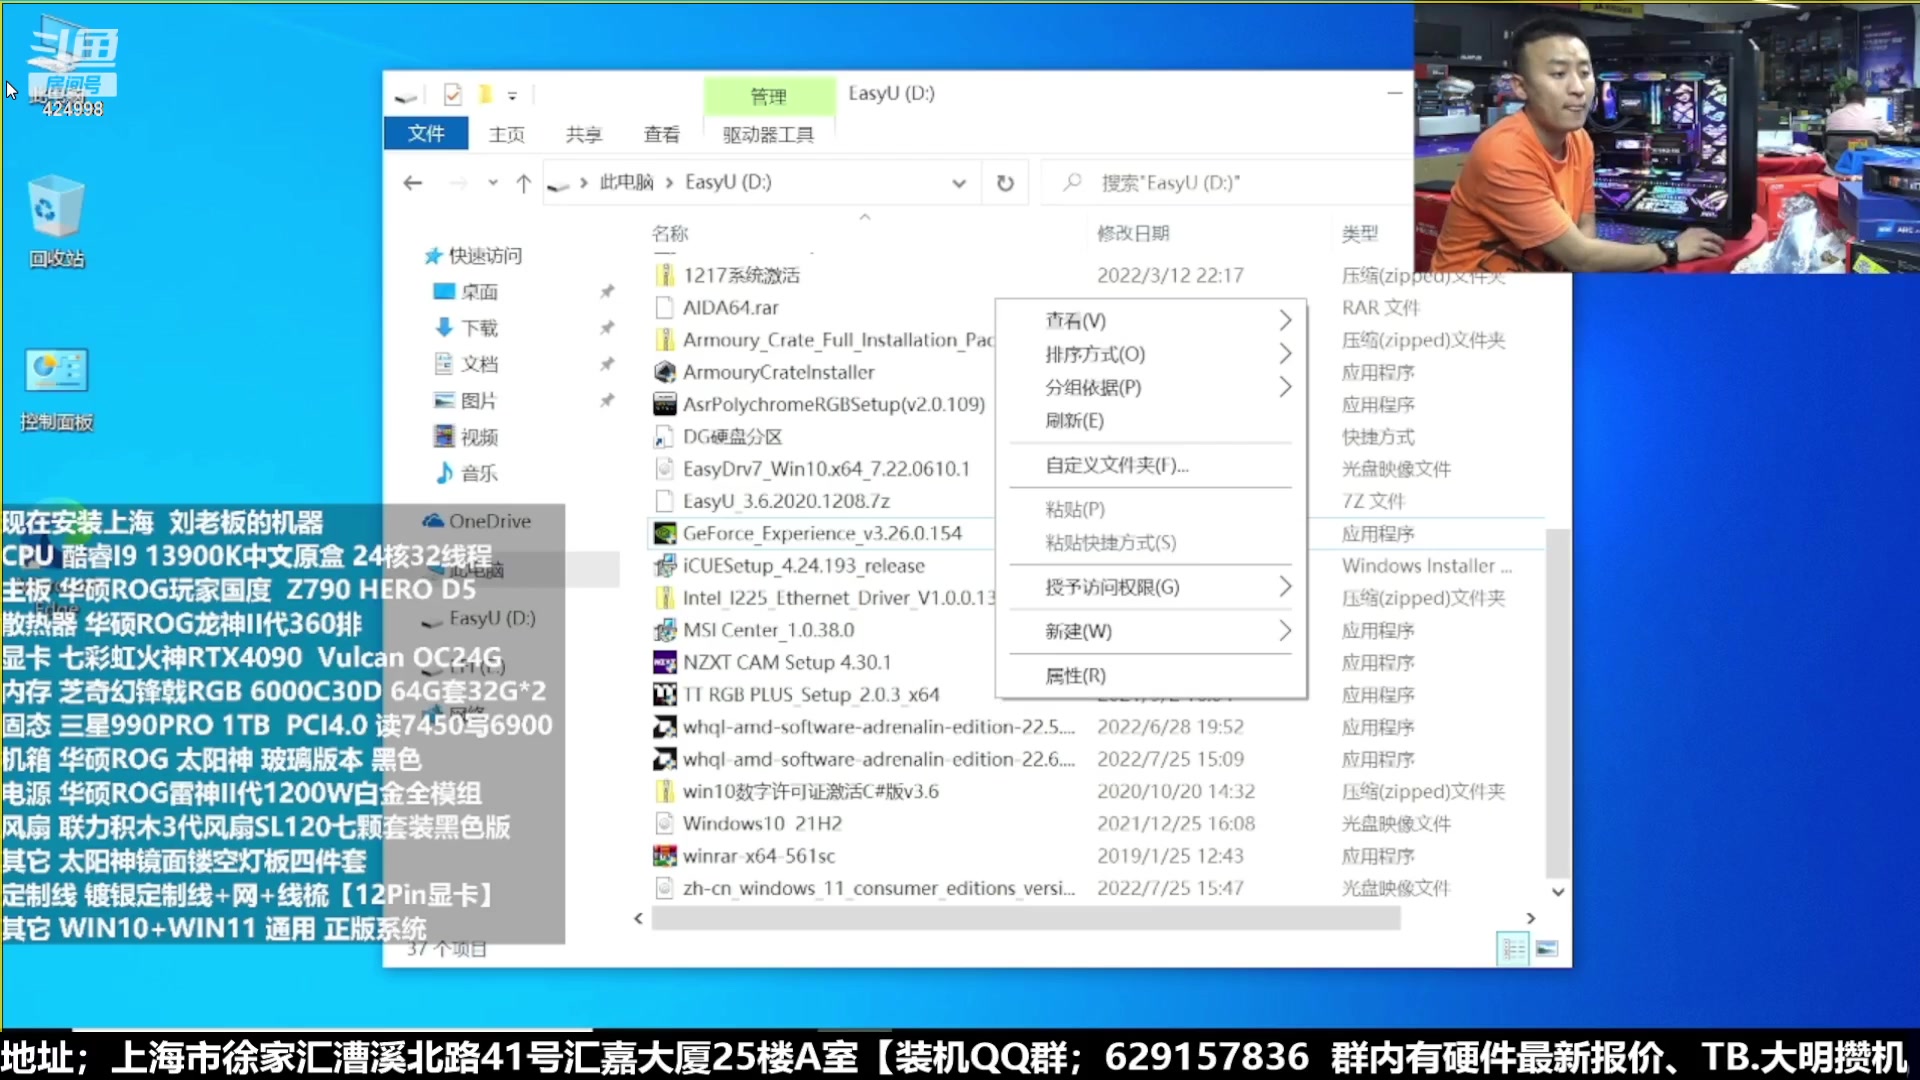
Task: Click in the 搜索"EasyU (D:)" search box
Action: (x=1228, y=183)
